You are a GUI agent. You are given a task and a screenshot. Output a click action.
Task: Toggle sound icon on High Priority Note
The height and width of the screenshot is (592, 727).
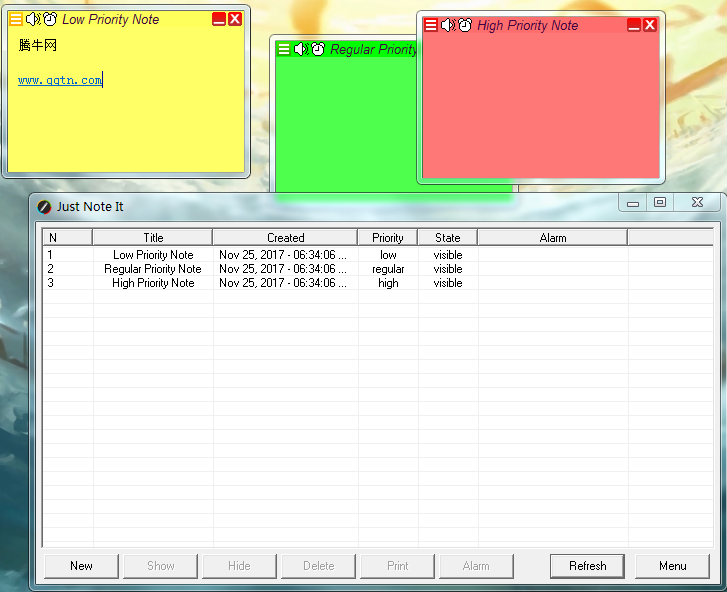click(x=448, y=25)
